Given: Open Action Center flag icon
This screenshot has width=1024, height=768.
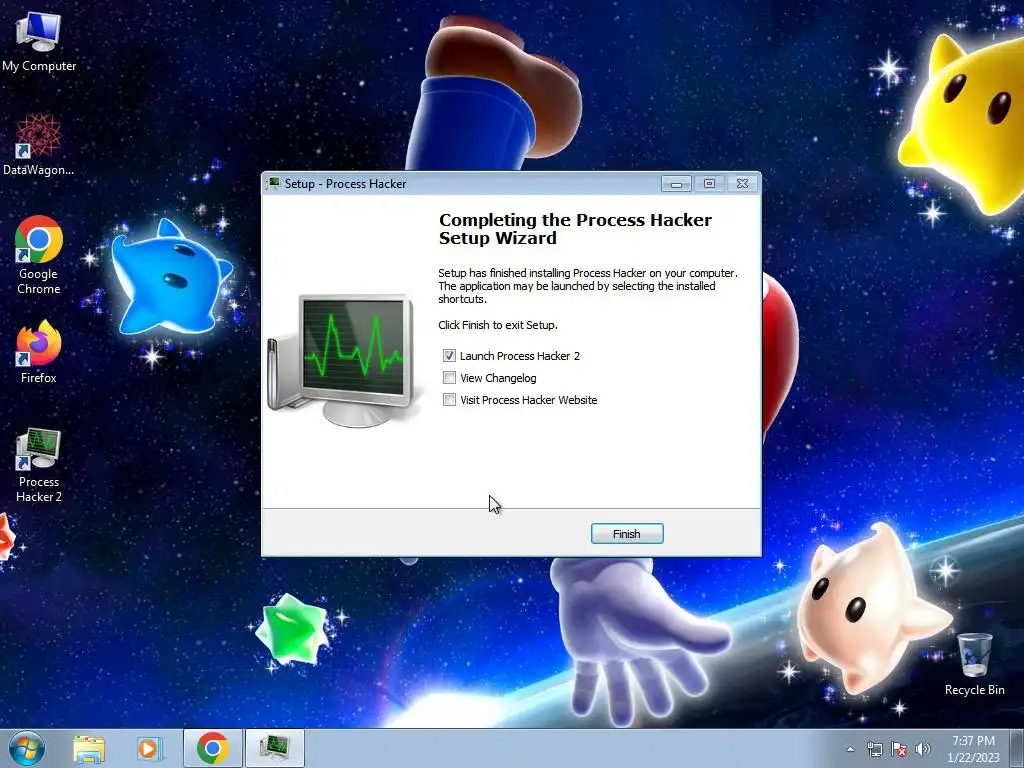Looking at the screenshot, I should tap(899, 749).
